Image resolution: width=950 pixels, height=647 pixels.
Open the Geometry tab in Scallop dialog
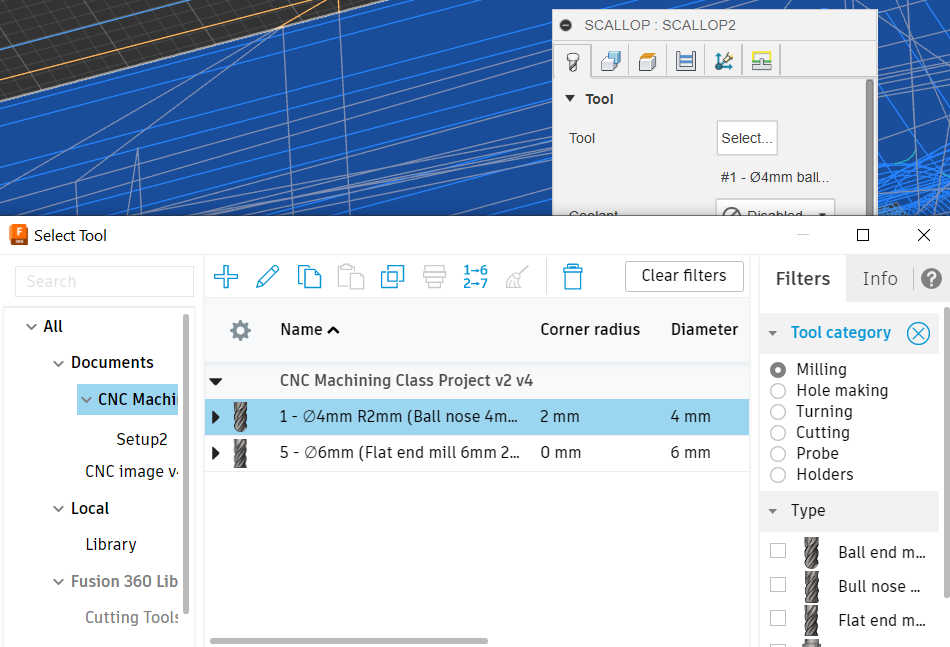point(608,62)
